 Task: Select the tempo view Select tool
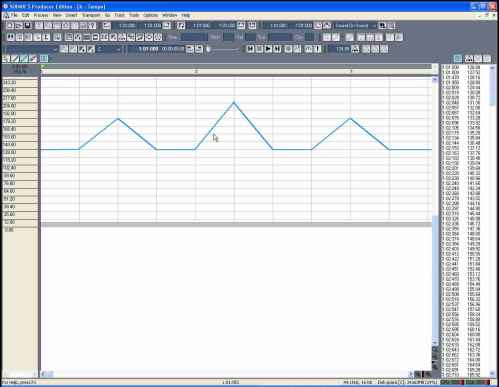click(x=6, y=59)
